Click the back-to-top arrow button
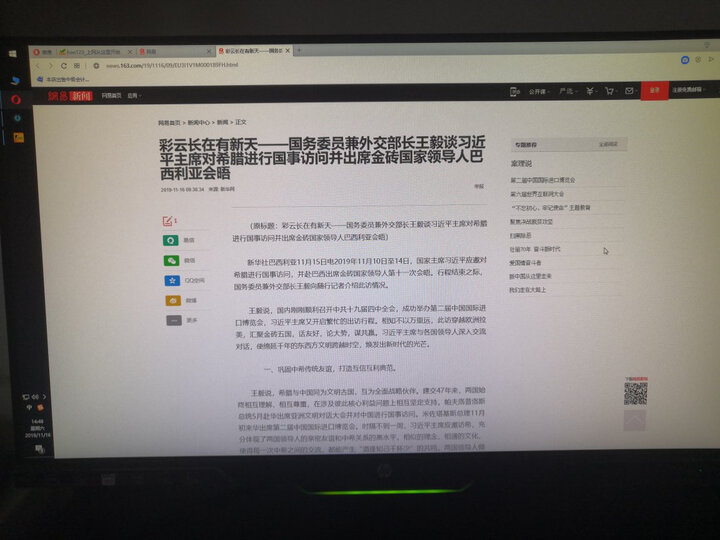720x540 pixels. [x=635, y=420]
